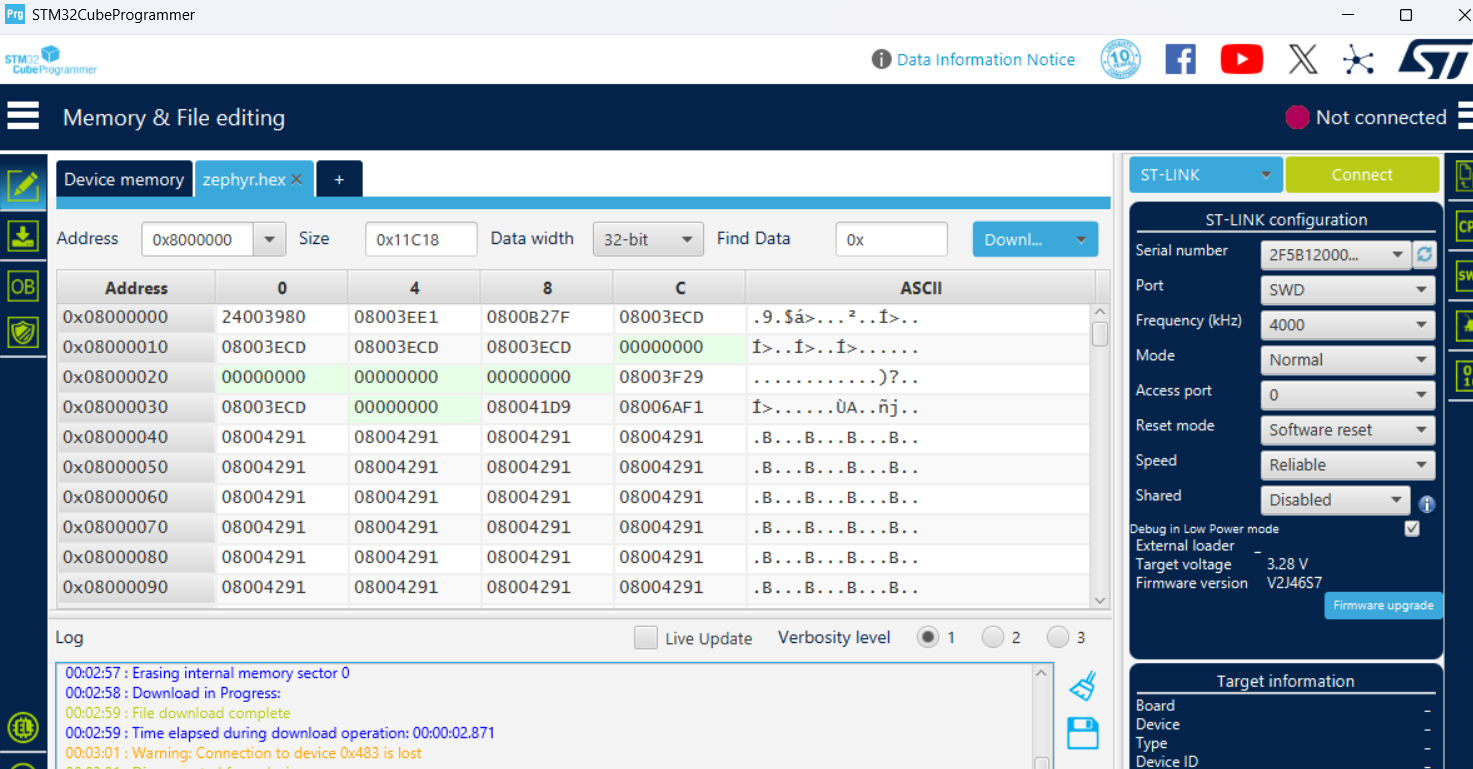The width and height of the screenshot is (1473, 769).
Task: Add a new tab with the plus button
Action: tap(339, 180)
